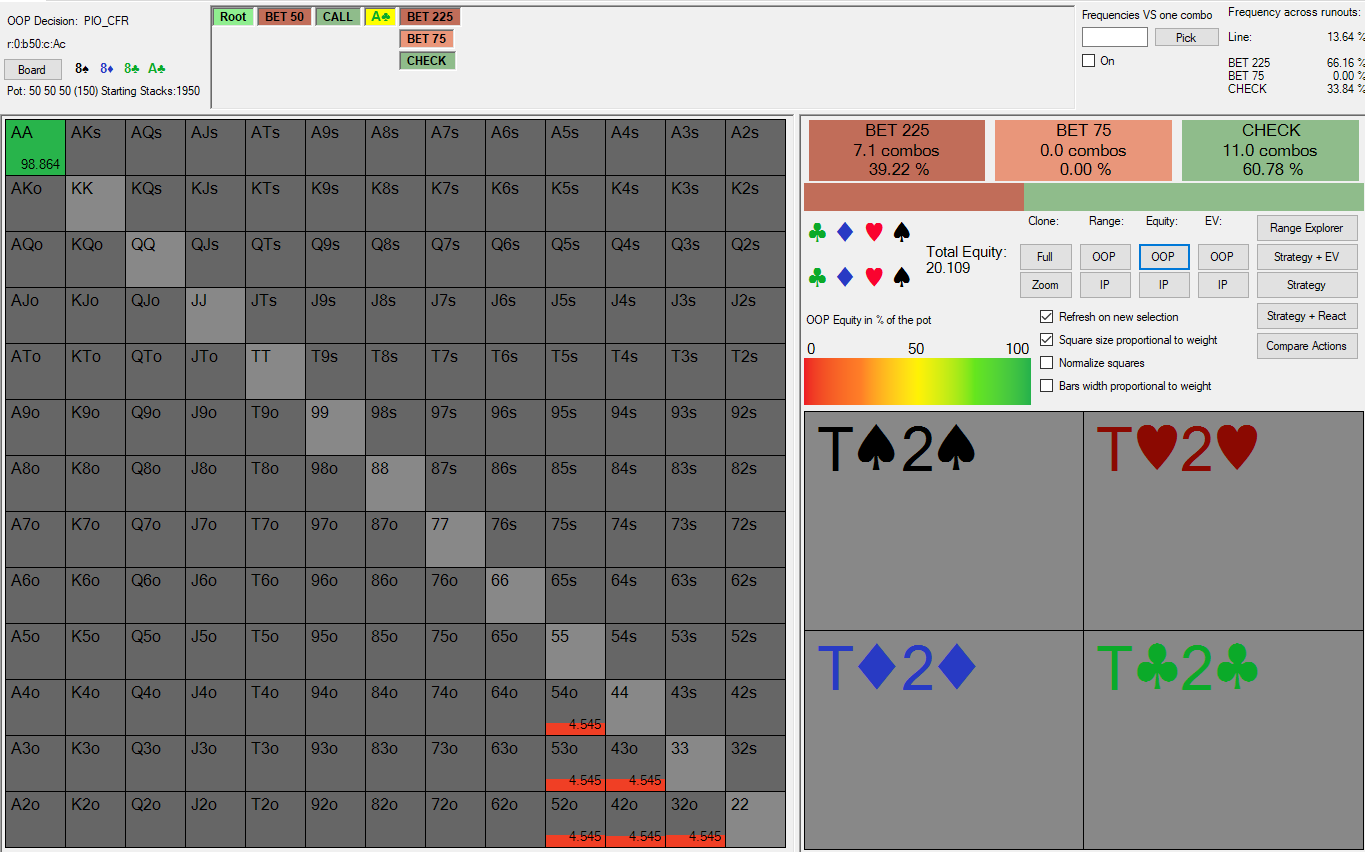Select the BET 50 tree node
1365x852 pixels.
(284, 17)
